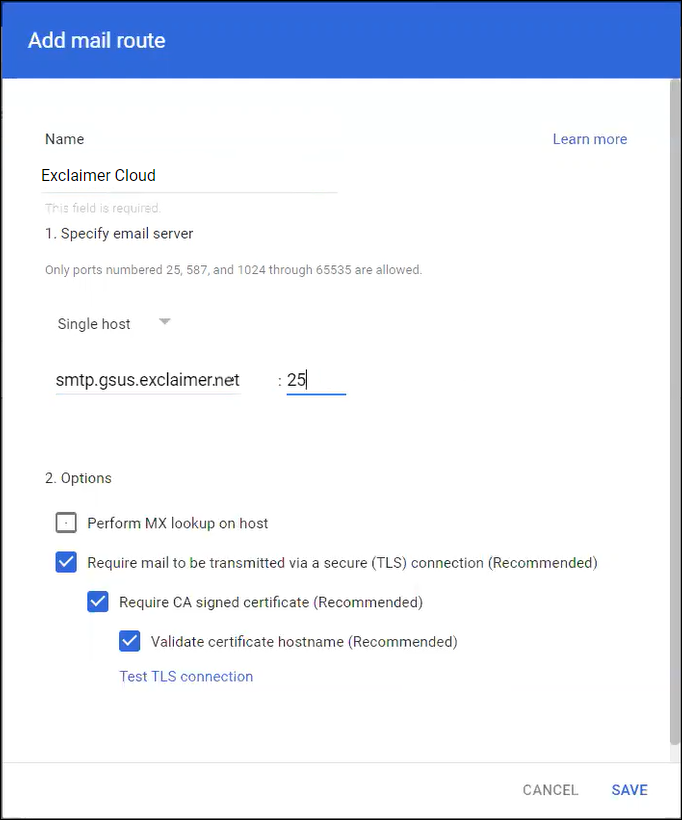This screenshot has height=820, width=682.
Task: Uncheck Require mail transmitted via TLS
Action: [x=66, y=562]
